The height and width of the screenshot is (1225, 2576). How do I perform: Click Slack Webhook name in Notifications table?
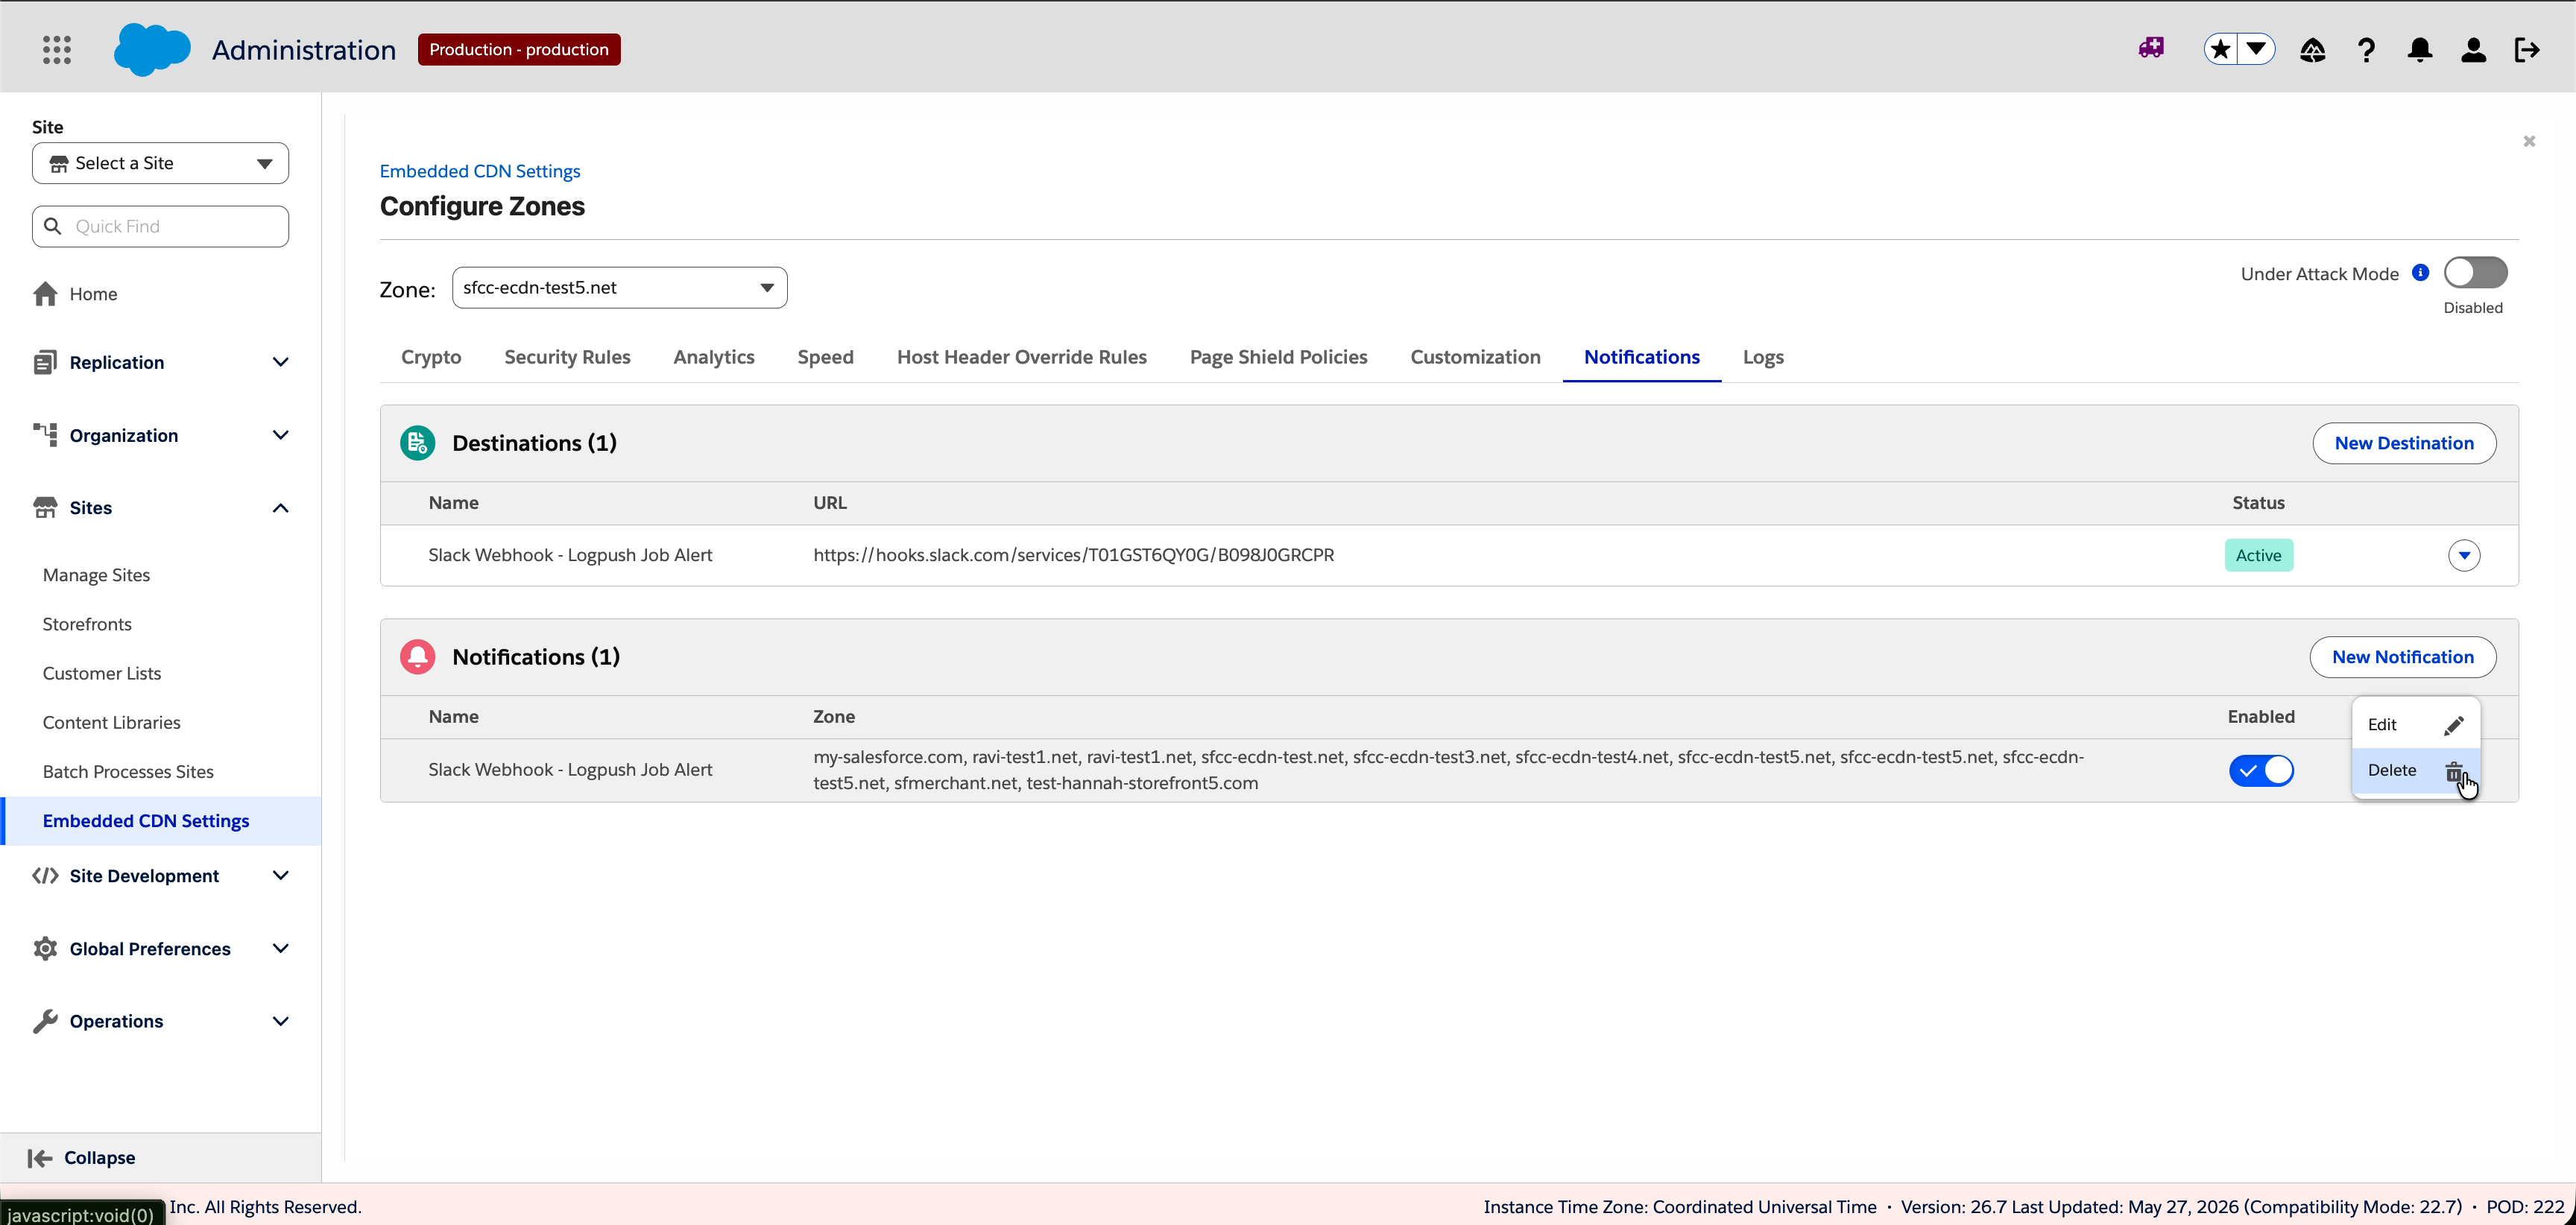click(x=570, y=770)
